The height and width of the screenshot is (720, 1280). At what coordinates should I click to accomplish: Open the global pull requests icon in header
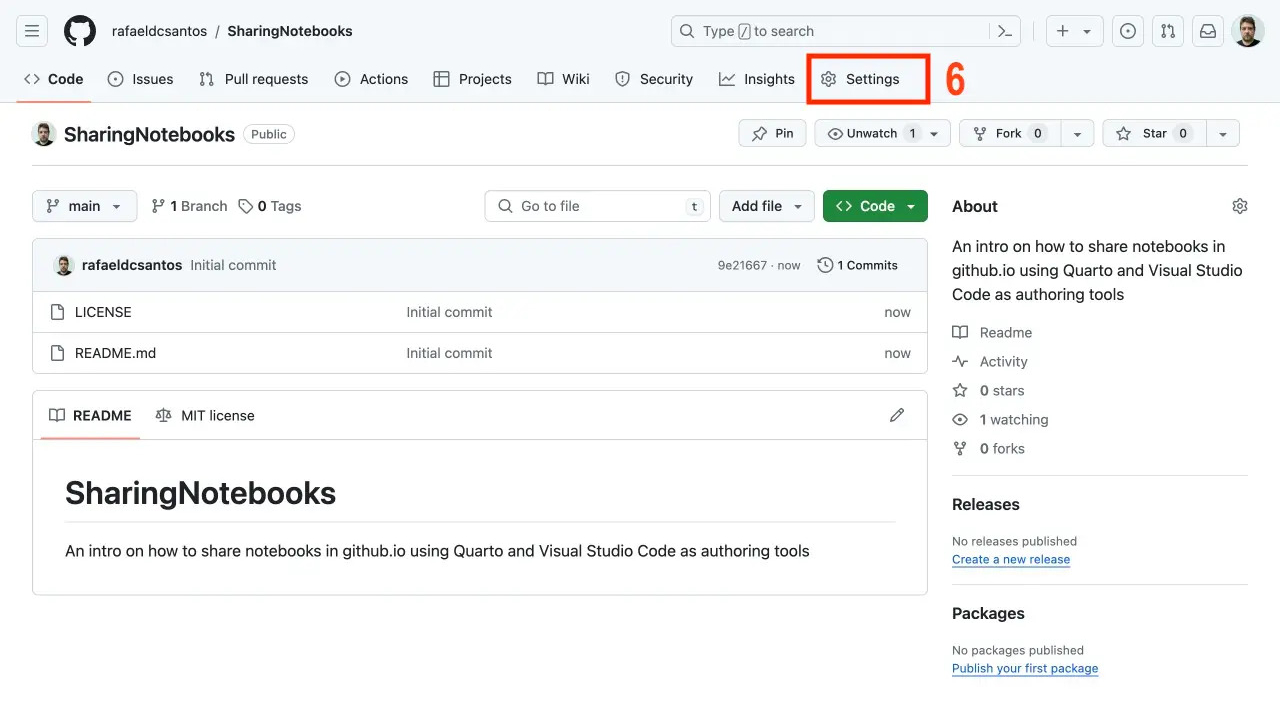point(1168,31)
